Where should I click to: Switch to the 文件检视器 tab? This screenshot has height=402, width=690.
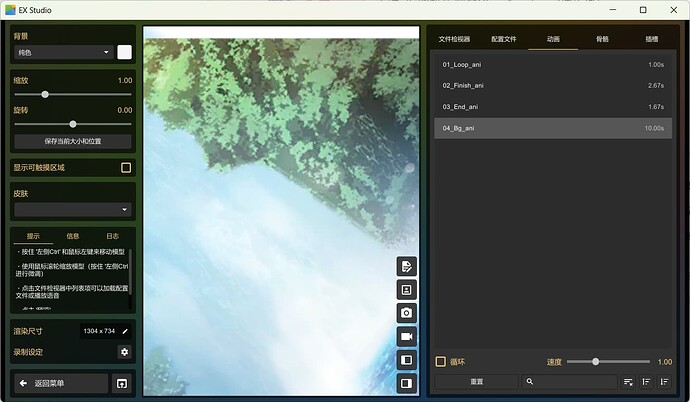point(454,39)
